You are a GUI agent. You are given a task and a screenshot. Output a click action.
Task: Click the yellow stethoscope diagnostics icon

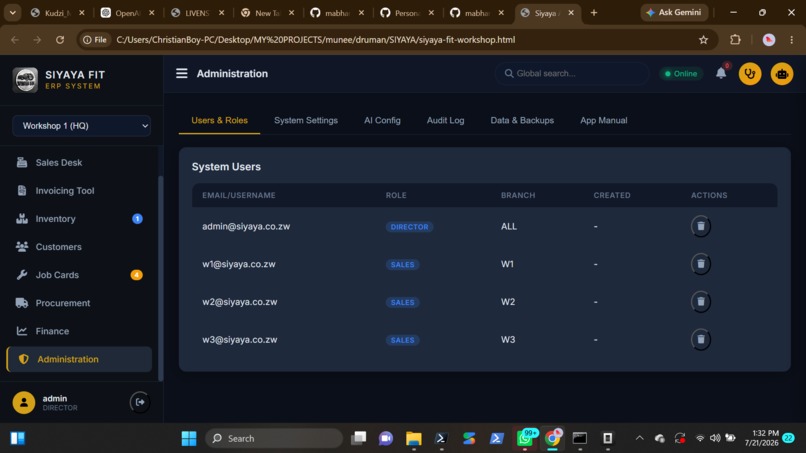coord(750,74)
